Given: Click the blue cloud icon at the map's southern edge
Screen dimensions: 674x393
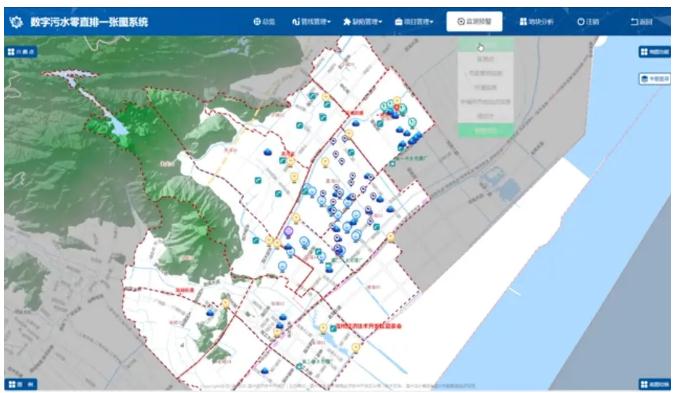Looking at the screenshot, I should pos(265,371).
